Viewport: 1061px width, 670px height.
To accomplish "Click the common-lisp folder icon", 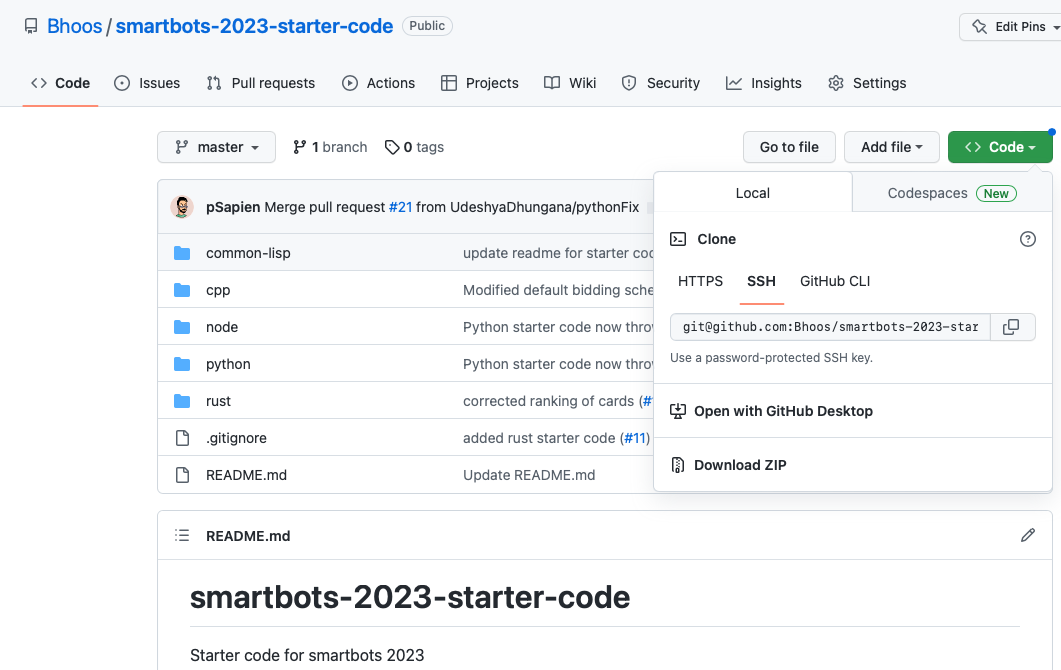I will coord(182,253).
